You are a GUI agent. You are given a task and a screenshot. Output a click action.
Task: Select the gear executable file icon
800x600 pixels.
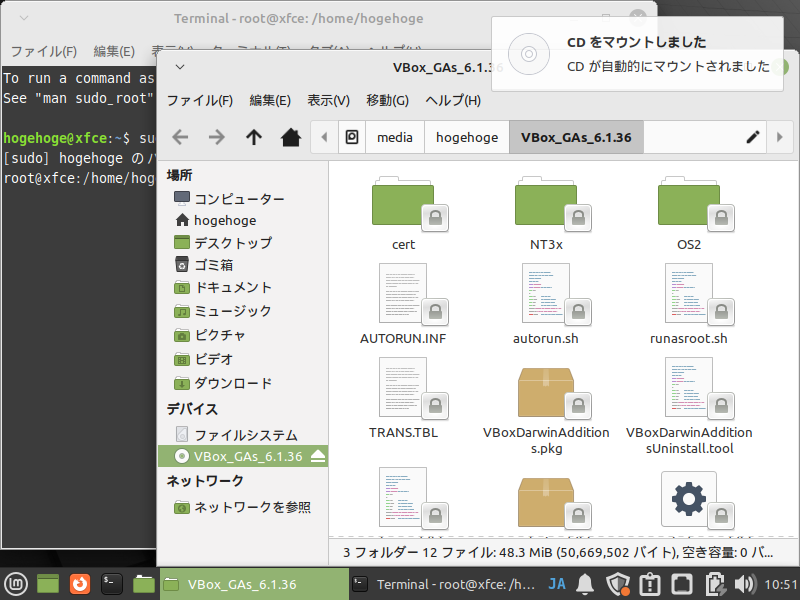[x=689, y=499]
